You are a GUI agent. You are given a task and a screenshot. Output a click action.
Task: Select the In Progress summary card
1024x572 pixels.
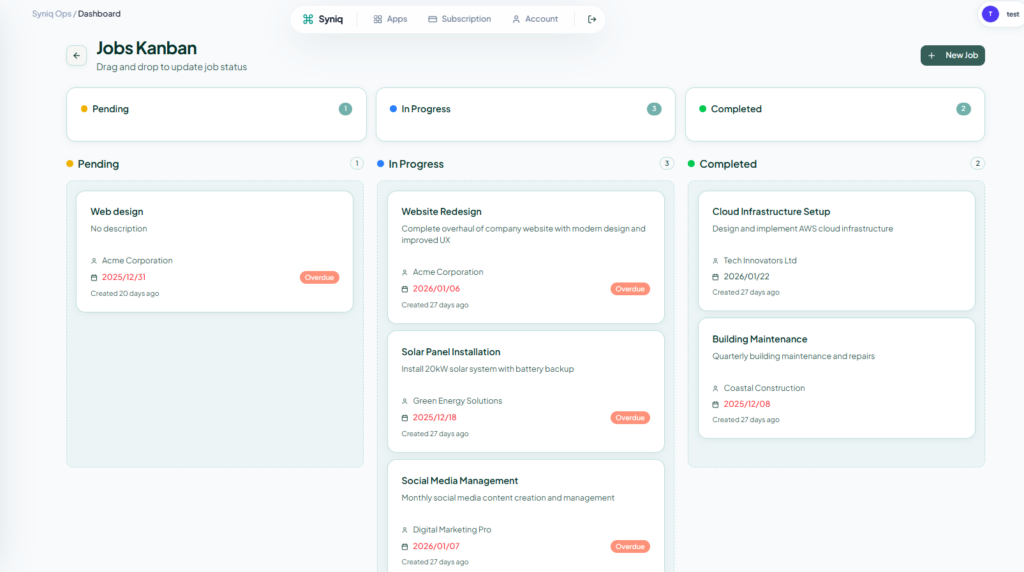[525, 114]
